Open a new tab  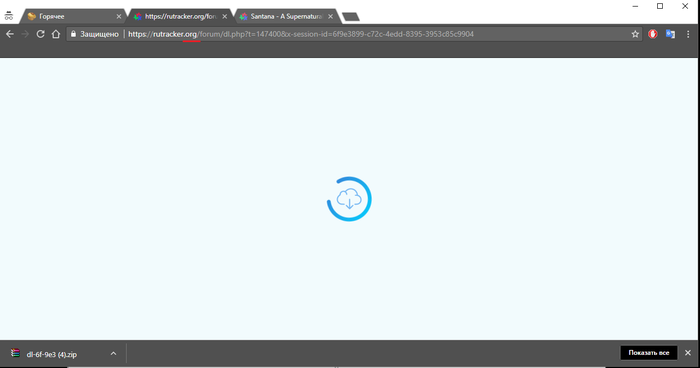(351, 17)
